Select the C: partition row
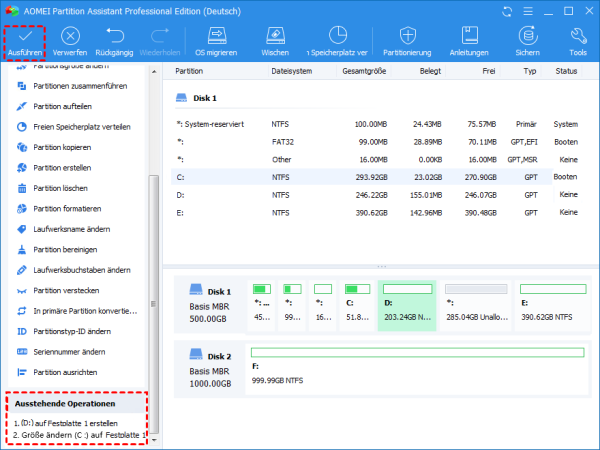This screenshot has width=600, height=450. coord(377,177)
